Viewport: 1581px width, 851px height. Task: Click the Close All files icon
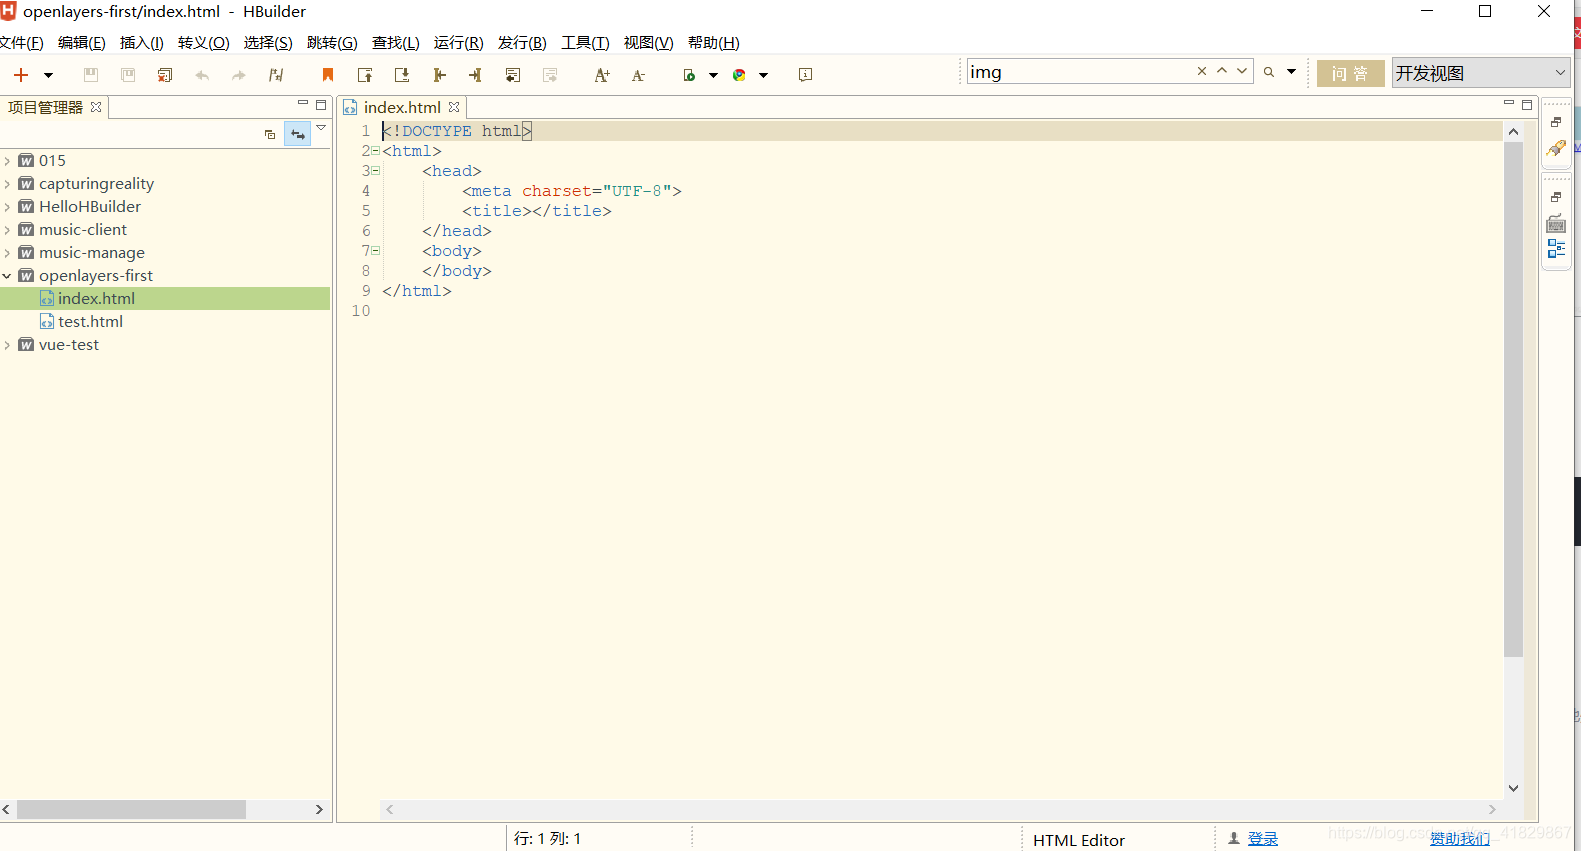point(165,75)
